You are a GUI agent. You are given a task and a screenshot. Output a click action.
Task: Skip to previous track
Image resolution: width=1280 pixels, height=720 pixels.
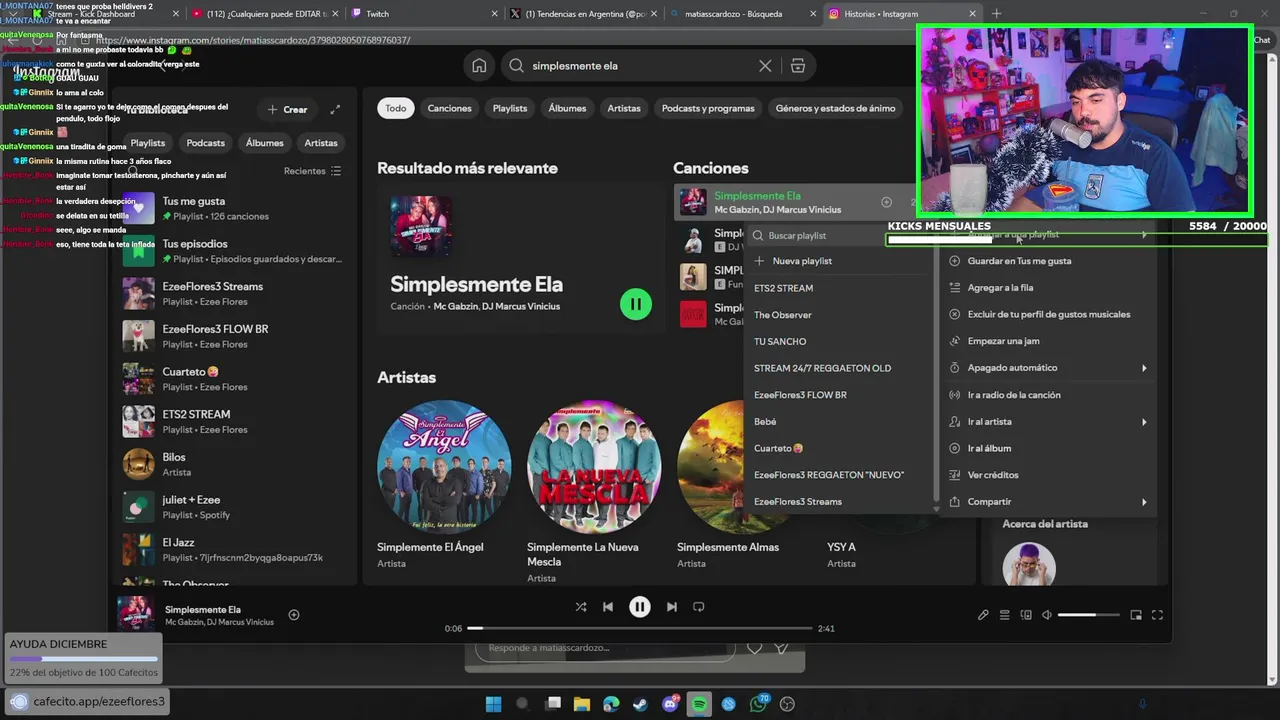pos(608,607)
